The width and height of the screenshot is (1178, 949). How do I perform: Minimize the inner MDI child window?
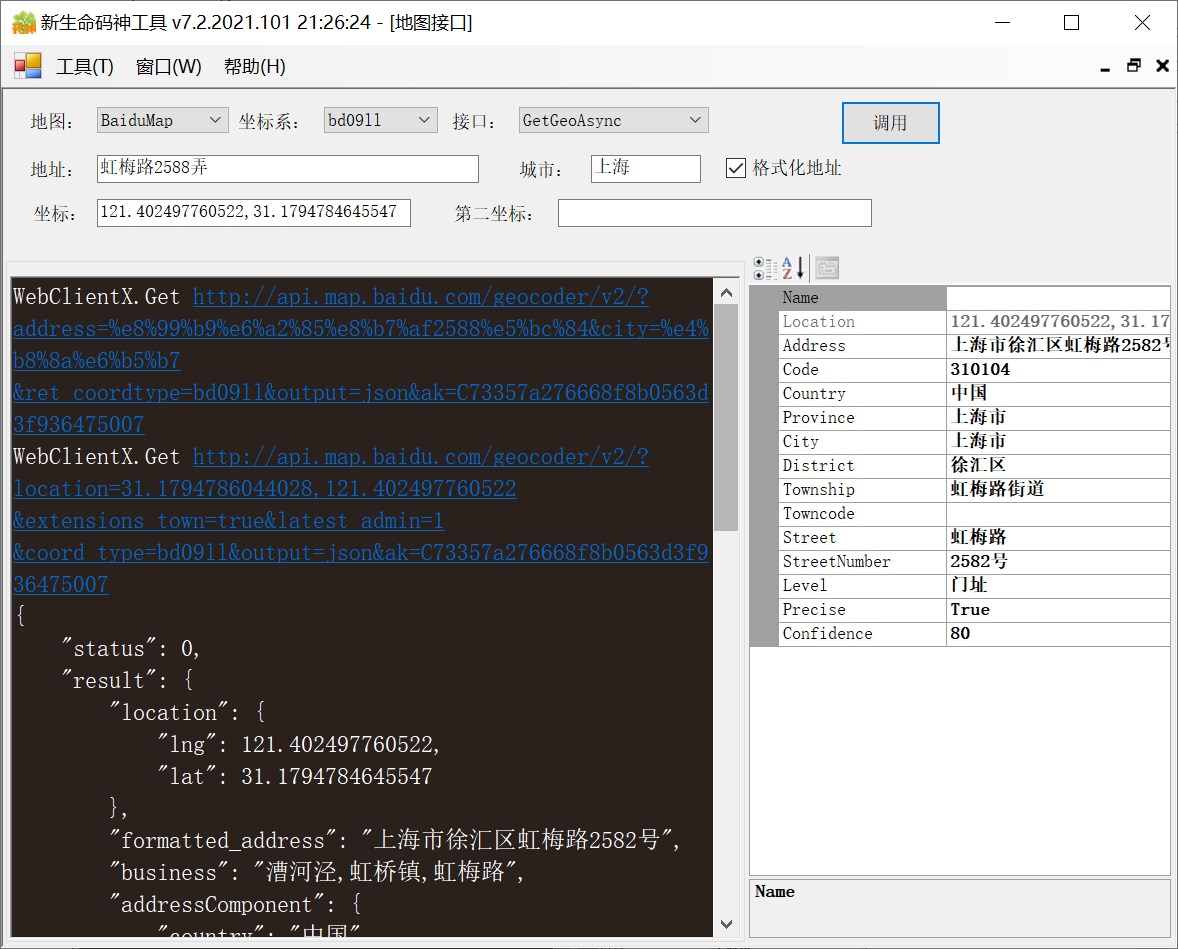[1105, 68]
